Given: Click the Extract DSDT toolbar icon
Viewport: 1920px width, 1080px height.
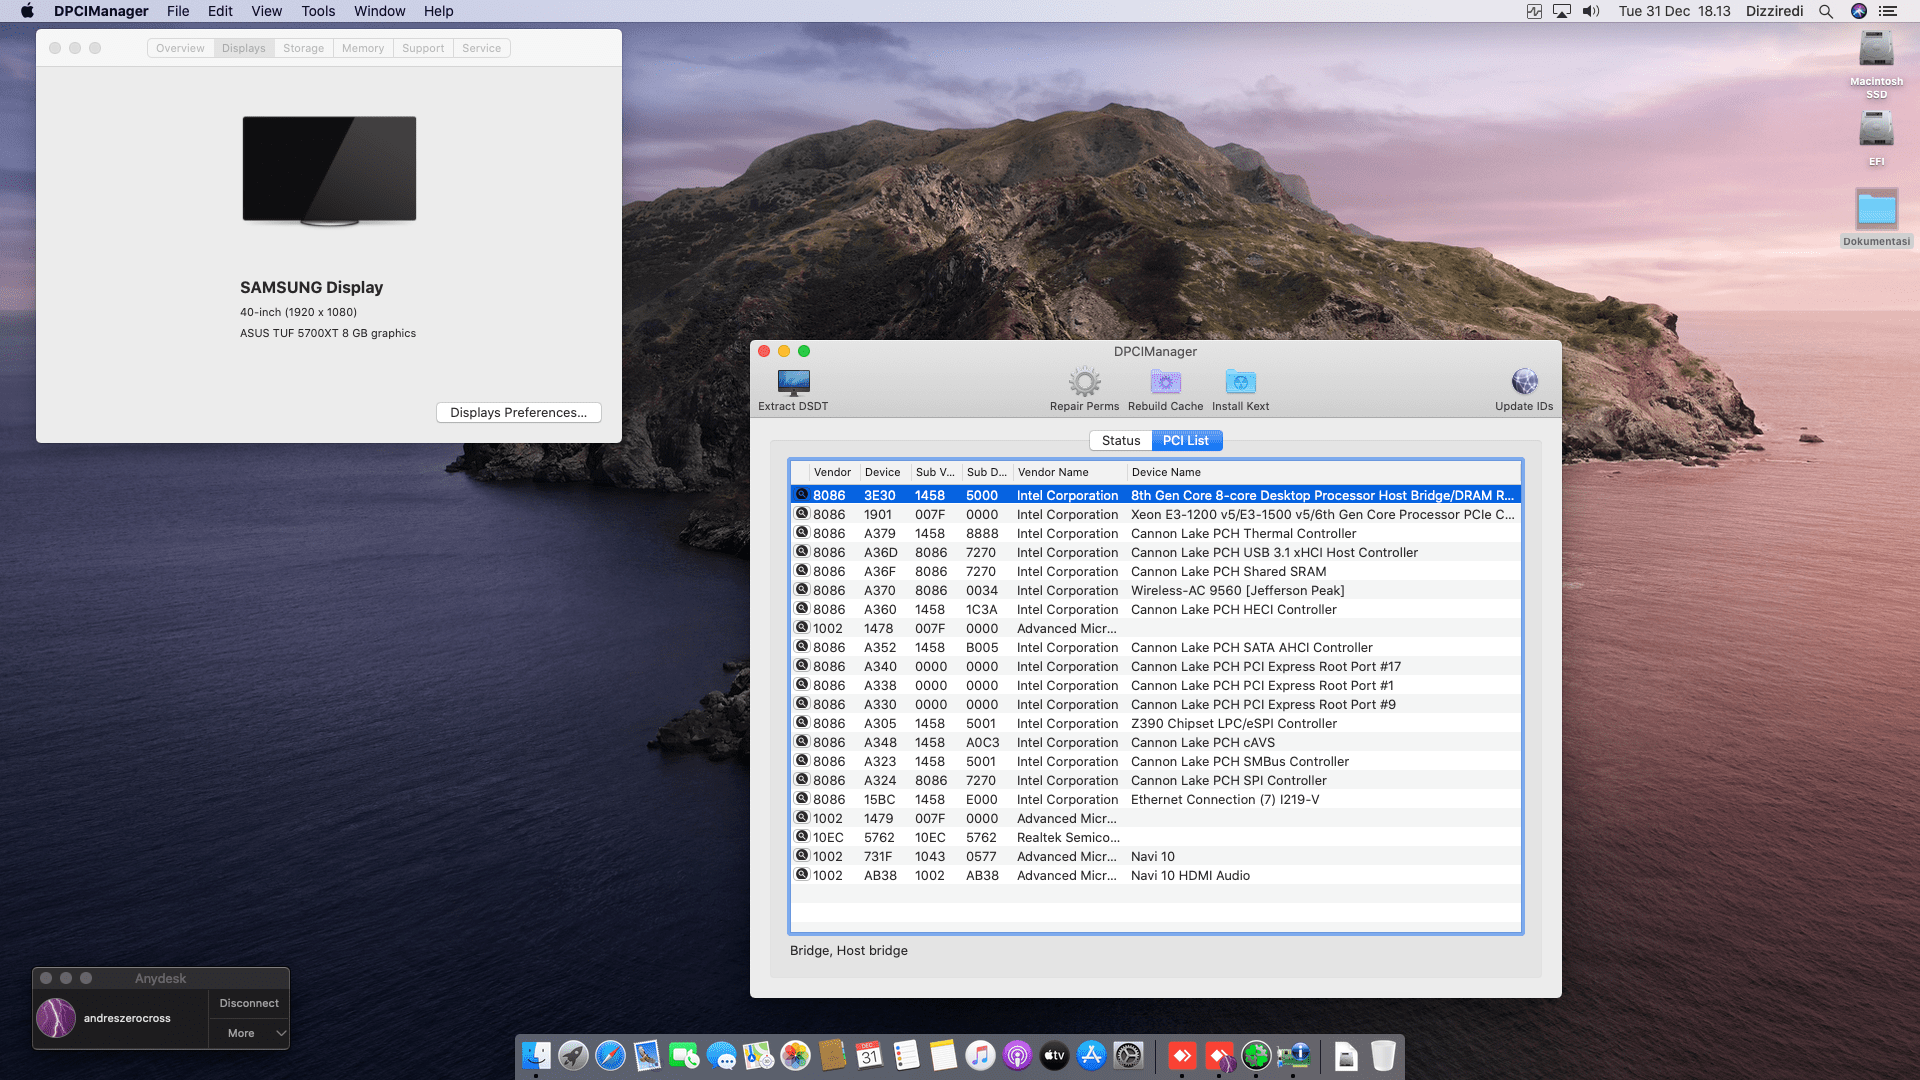Looking at the screenshot, I should click(x=793, y=383).
